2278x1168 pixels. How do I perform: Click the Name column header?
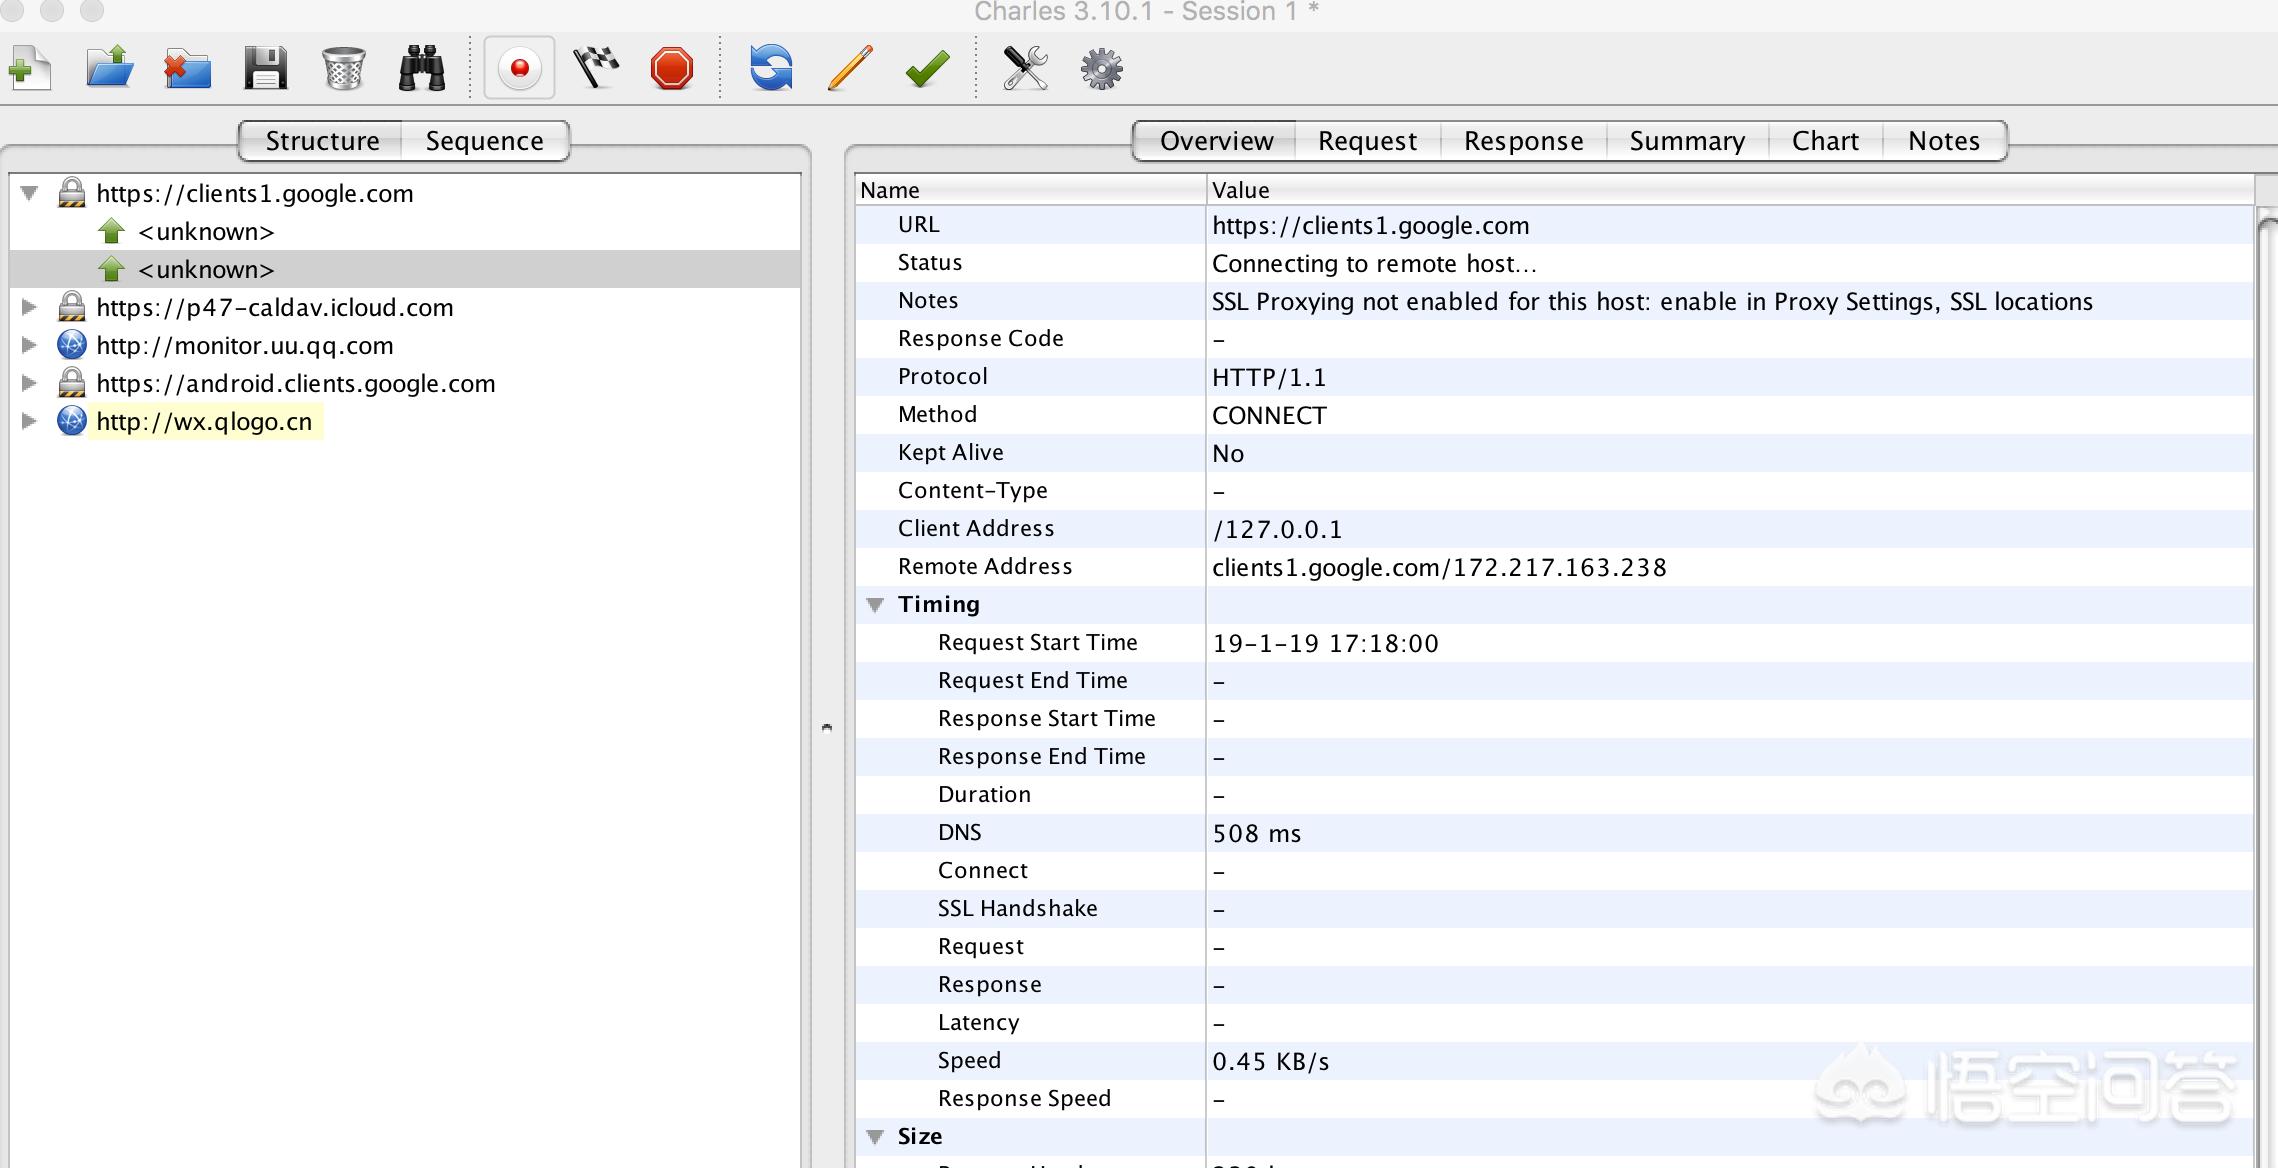[x=1030, y=190]
